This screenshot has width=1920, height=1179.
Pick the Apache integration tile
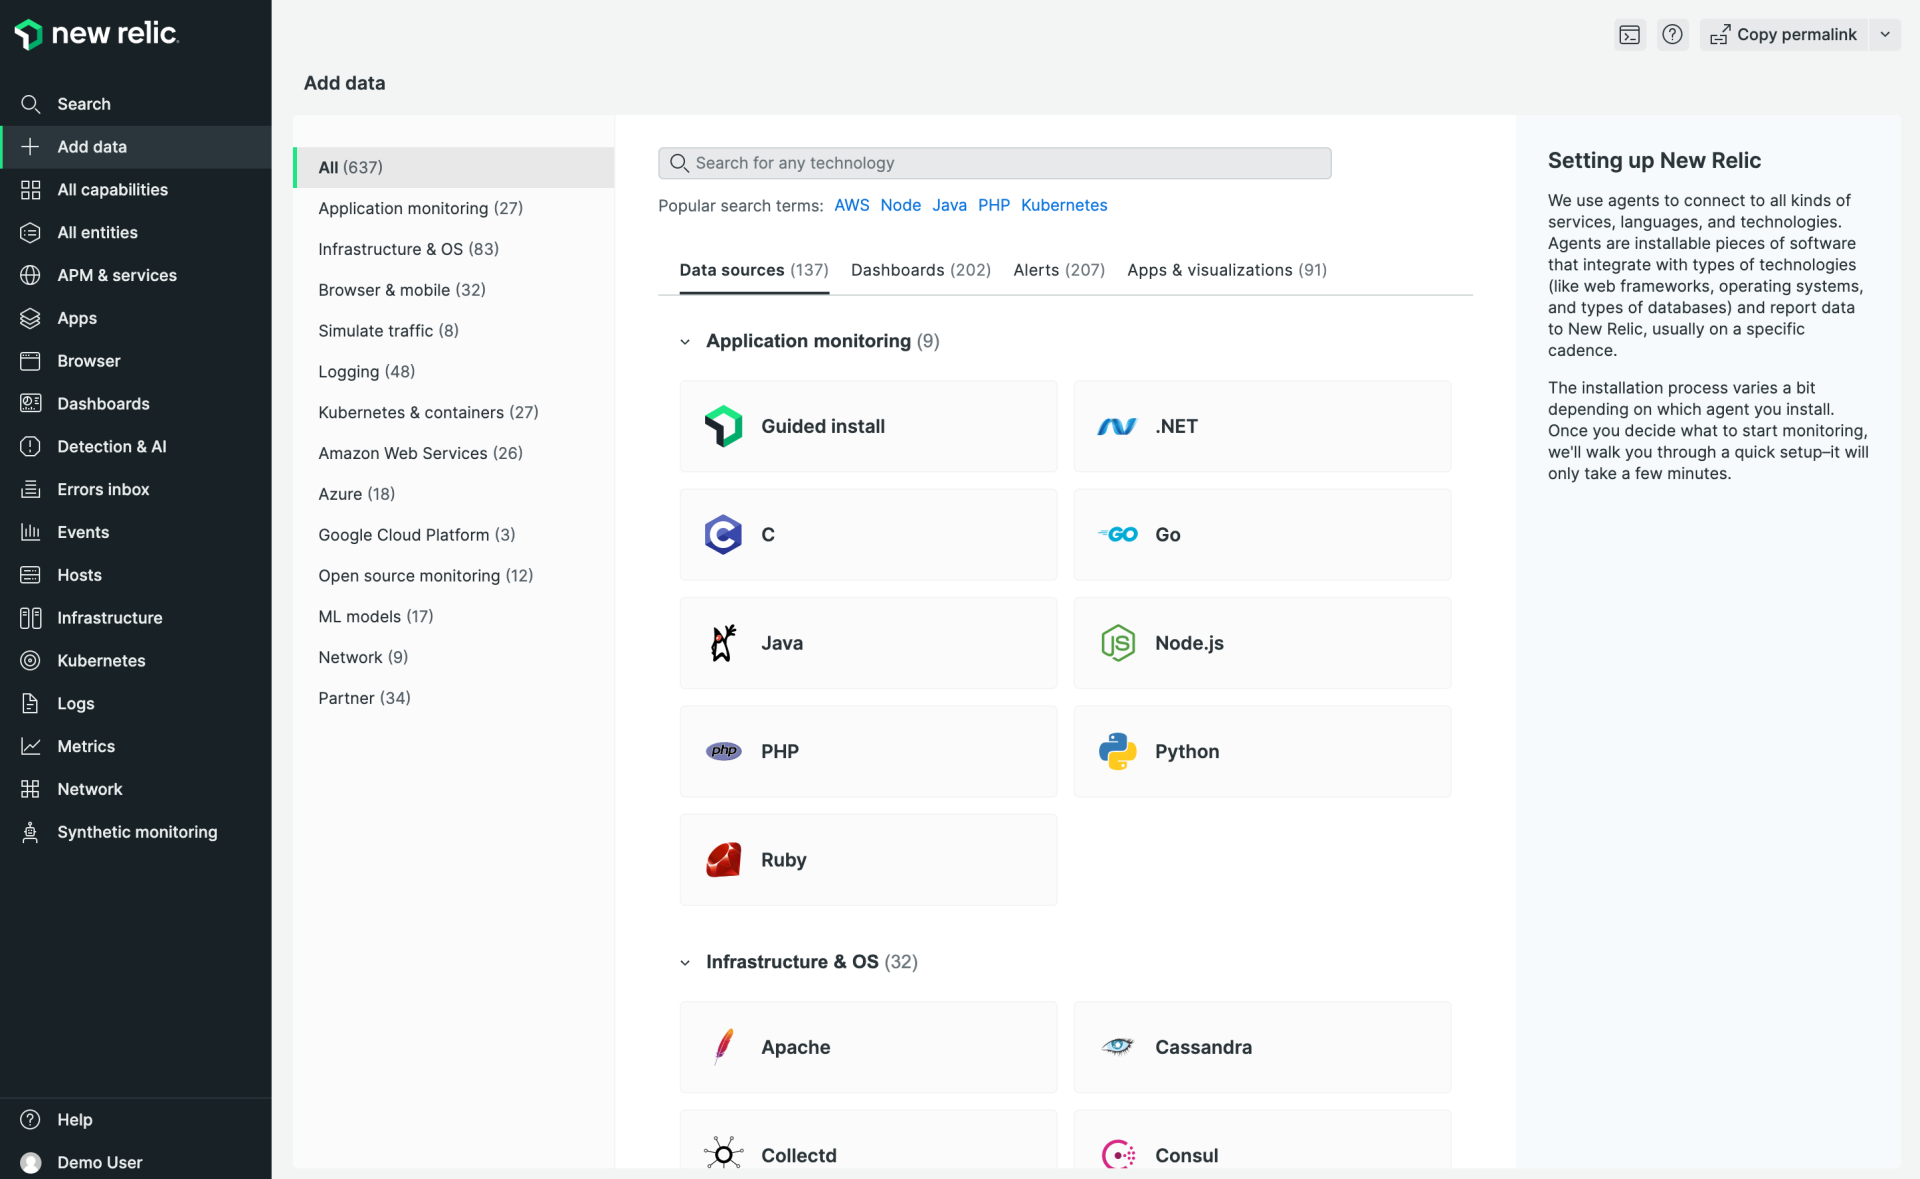pyautogui.click(x=866, y=1047)
